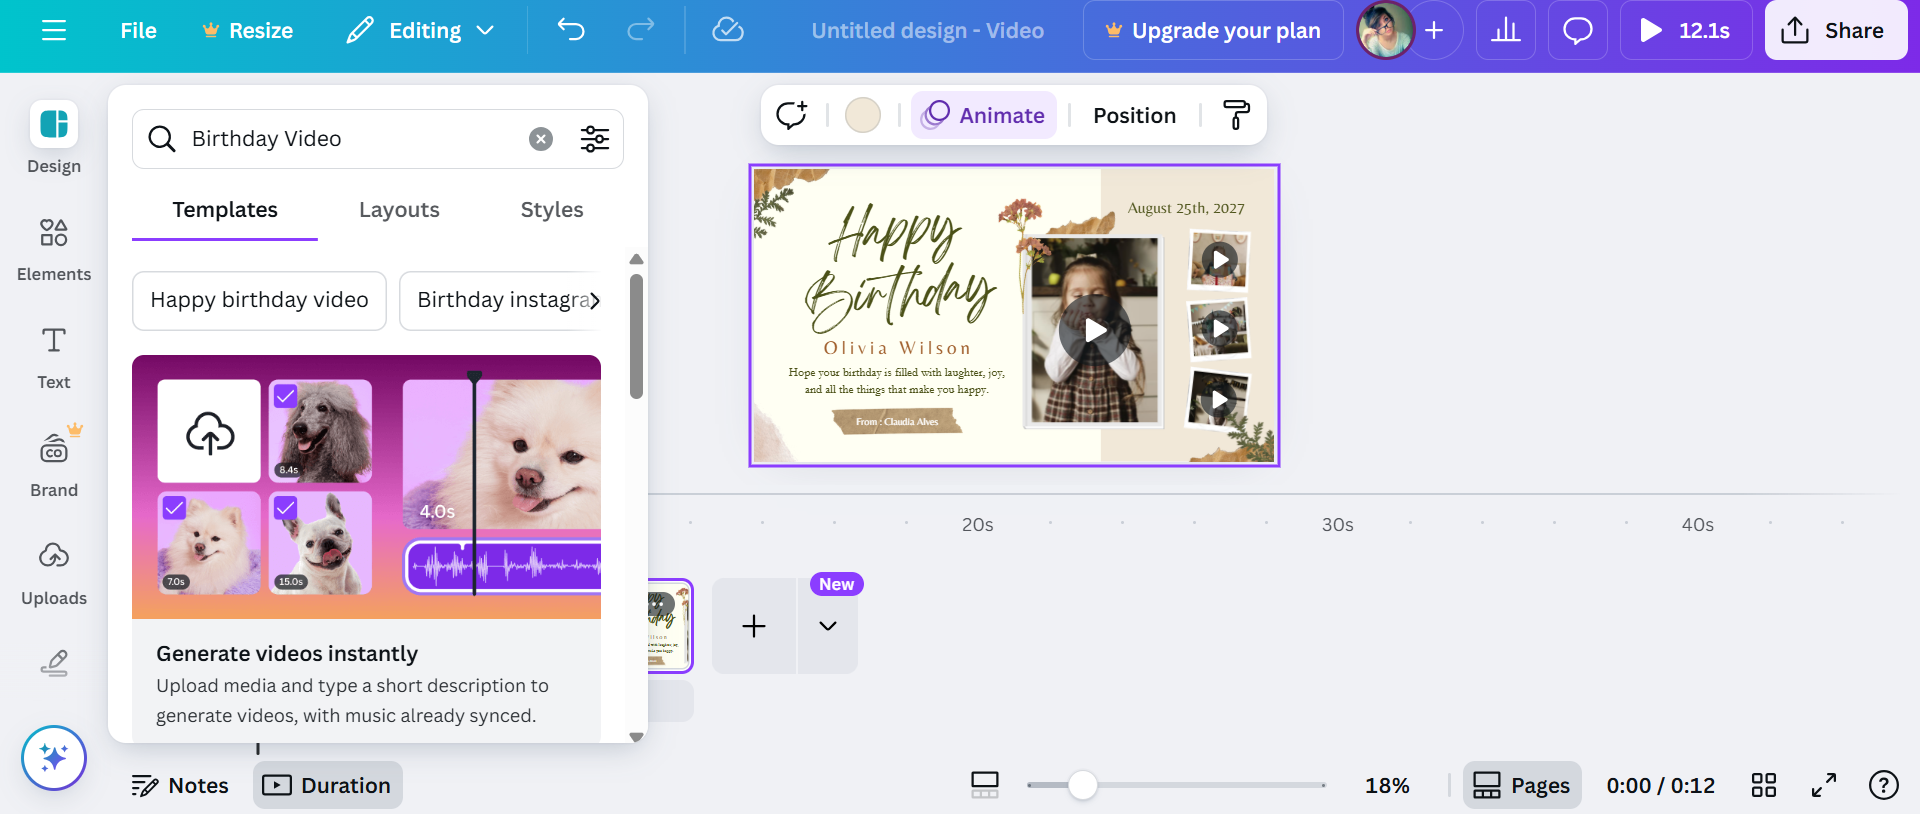Viewport: 1920px width, 814px height.
Task: Open the Uploads sidebar panel
Action: pyautogui.click(x=54, y=574)
